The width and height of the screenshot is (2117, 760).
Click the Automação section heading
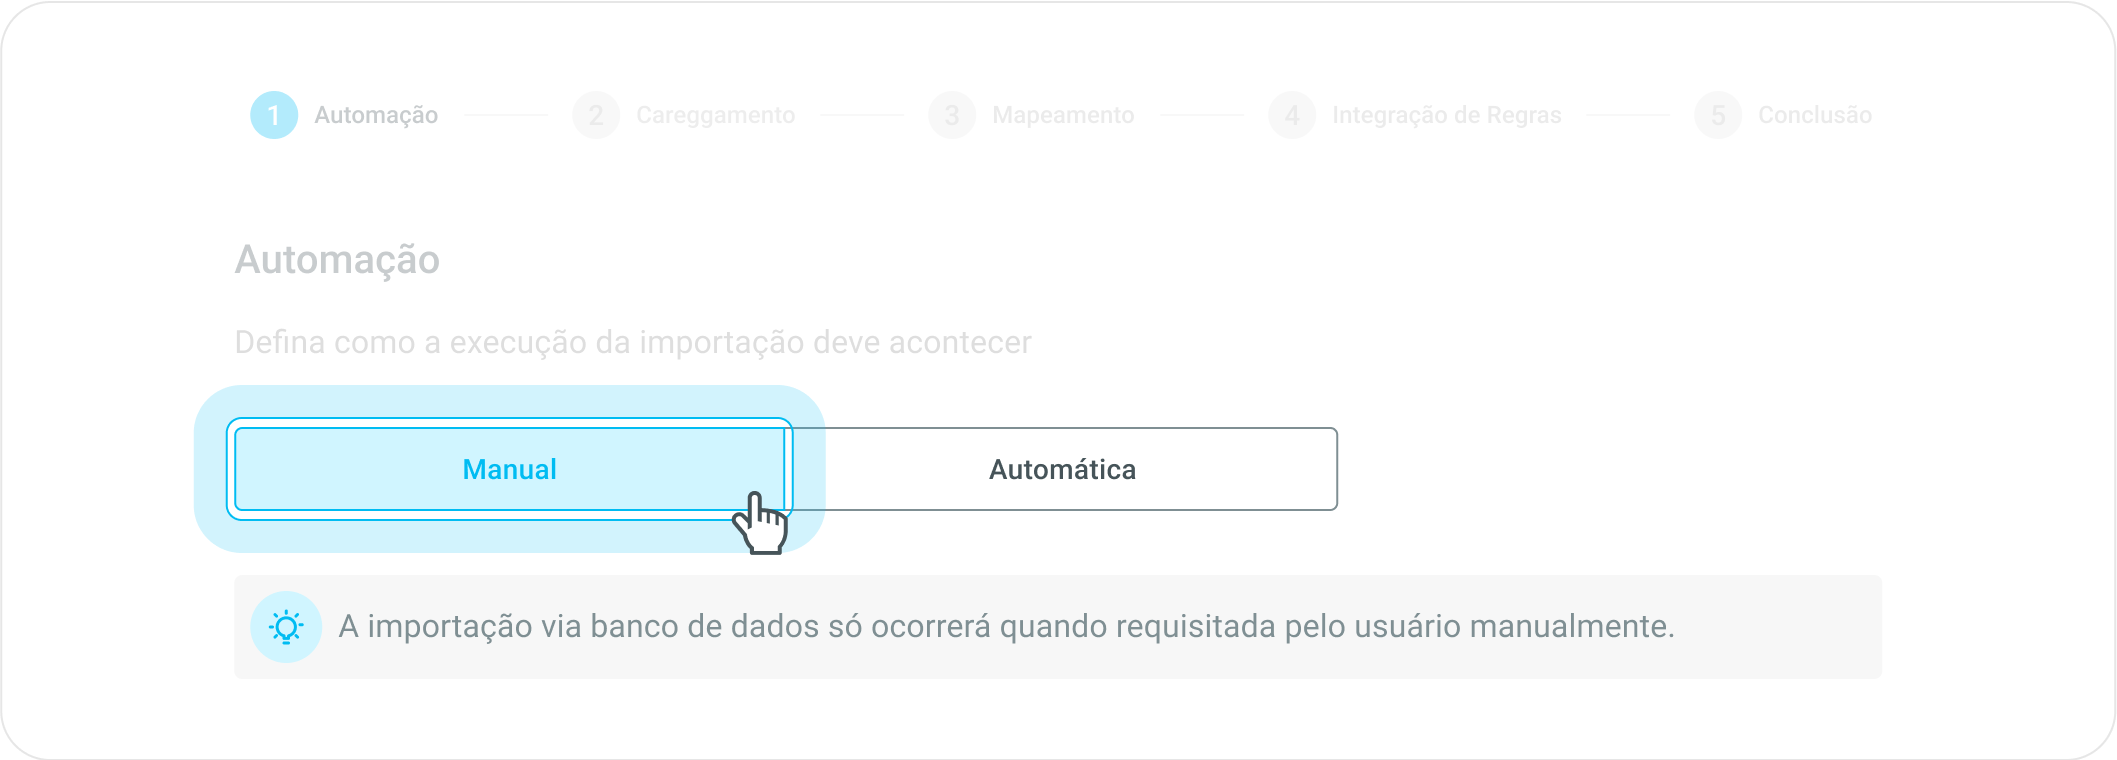coord(337,260)
